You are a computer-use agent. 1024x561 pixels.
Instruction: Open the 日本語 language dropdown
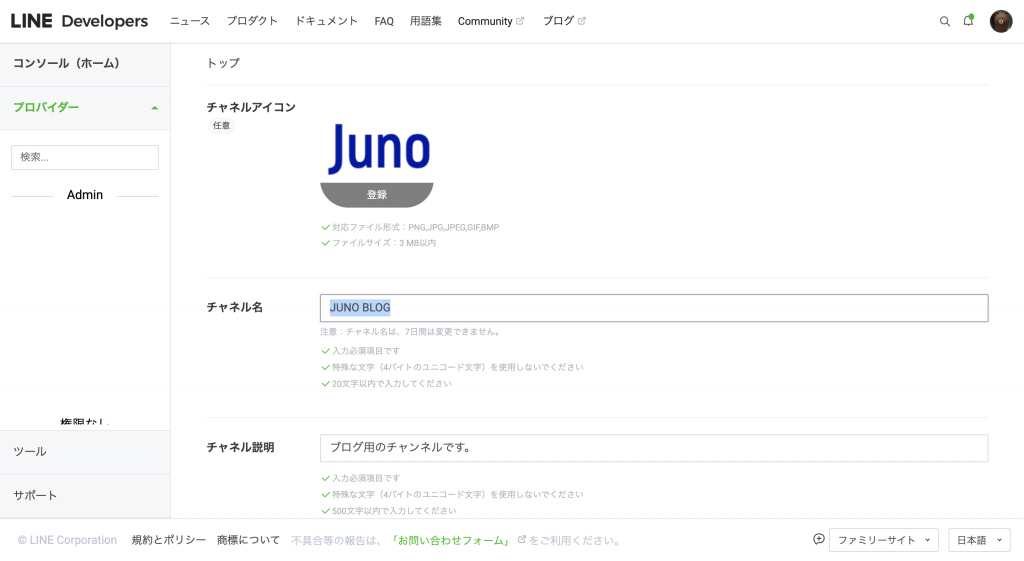pos(979,540)
